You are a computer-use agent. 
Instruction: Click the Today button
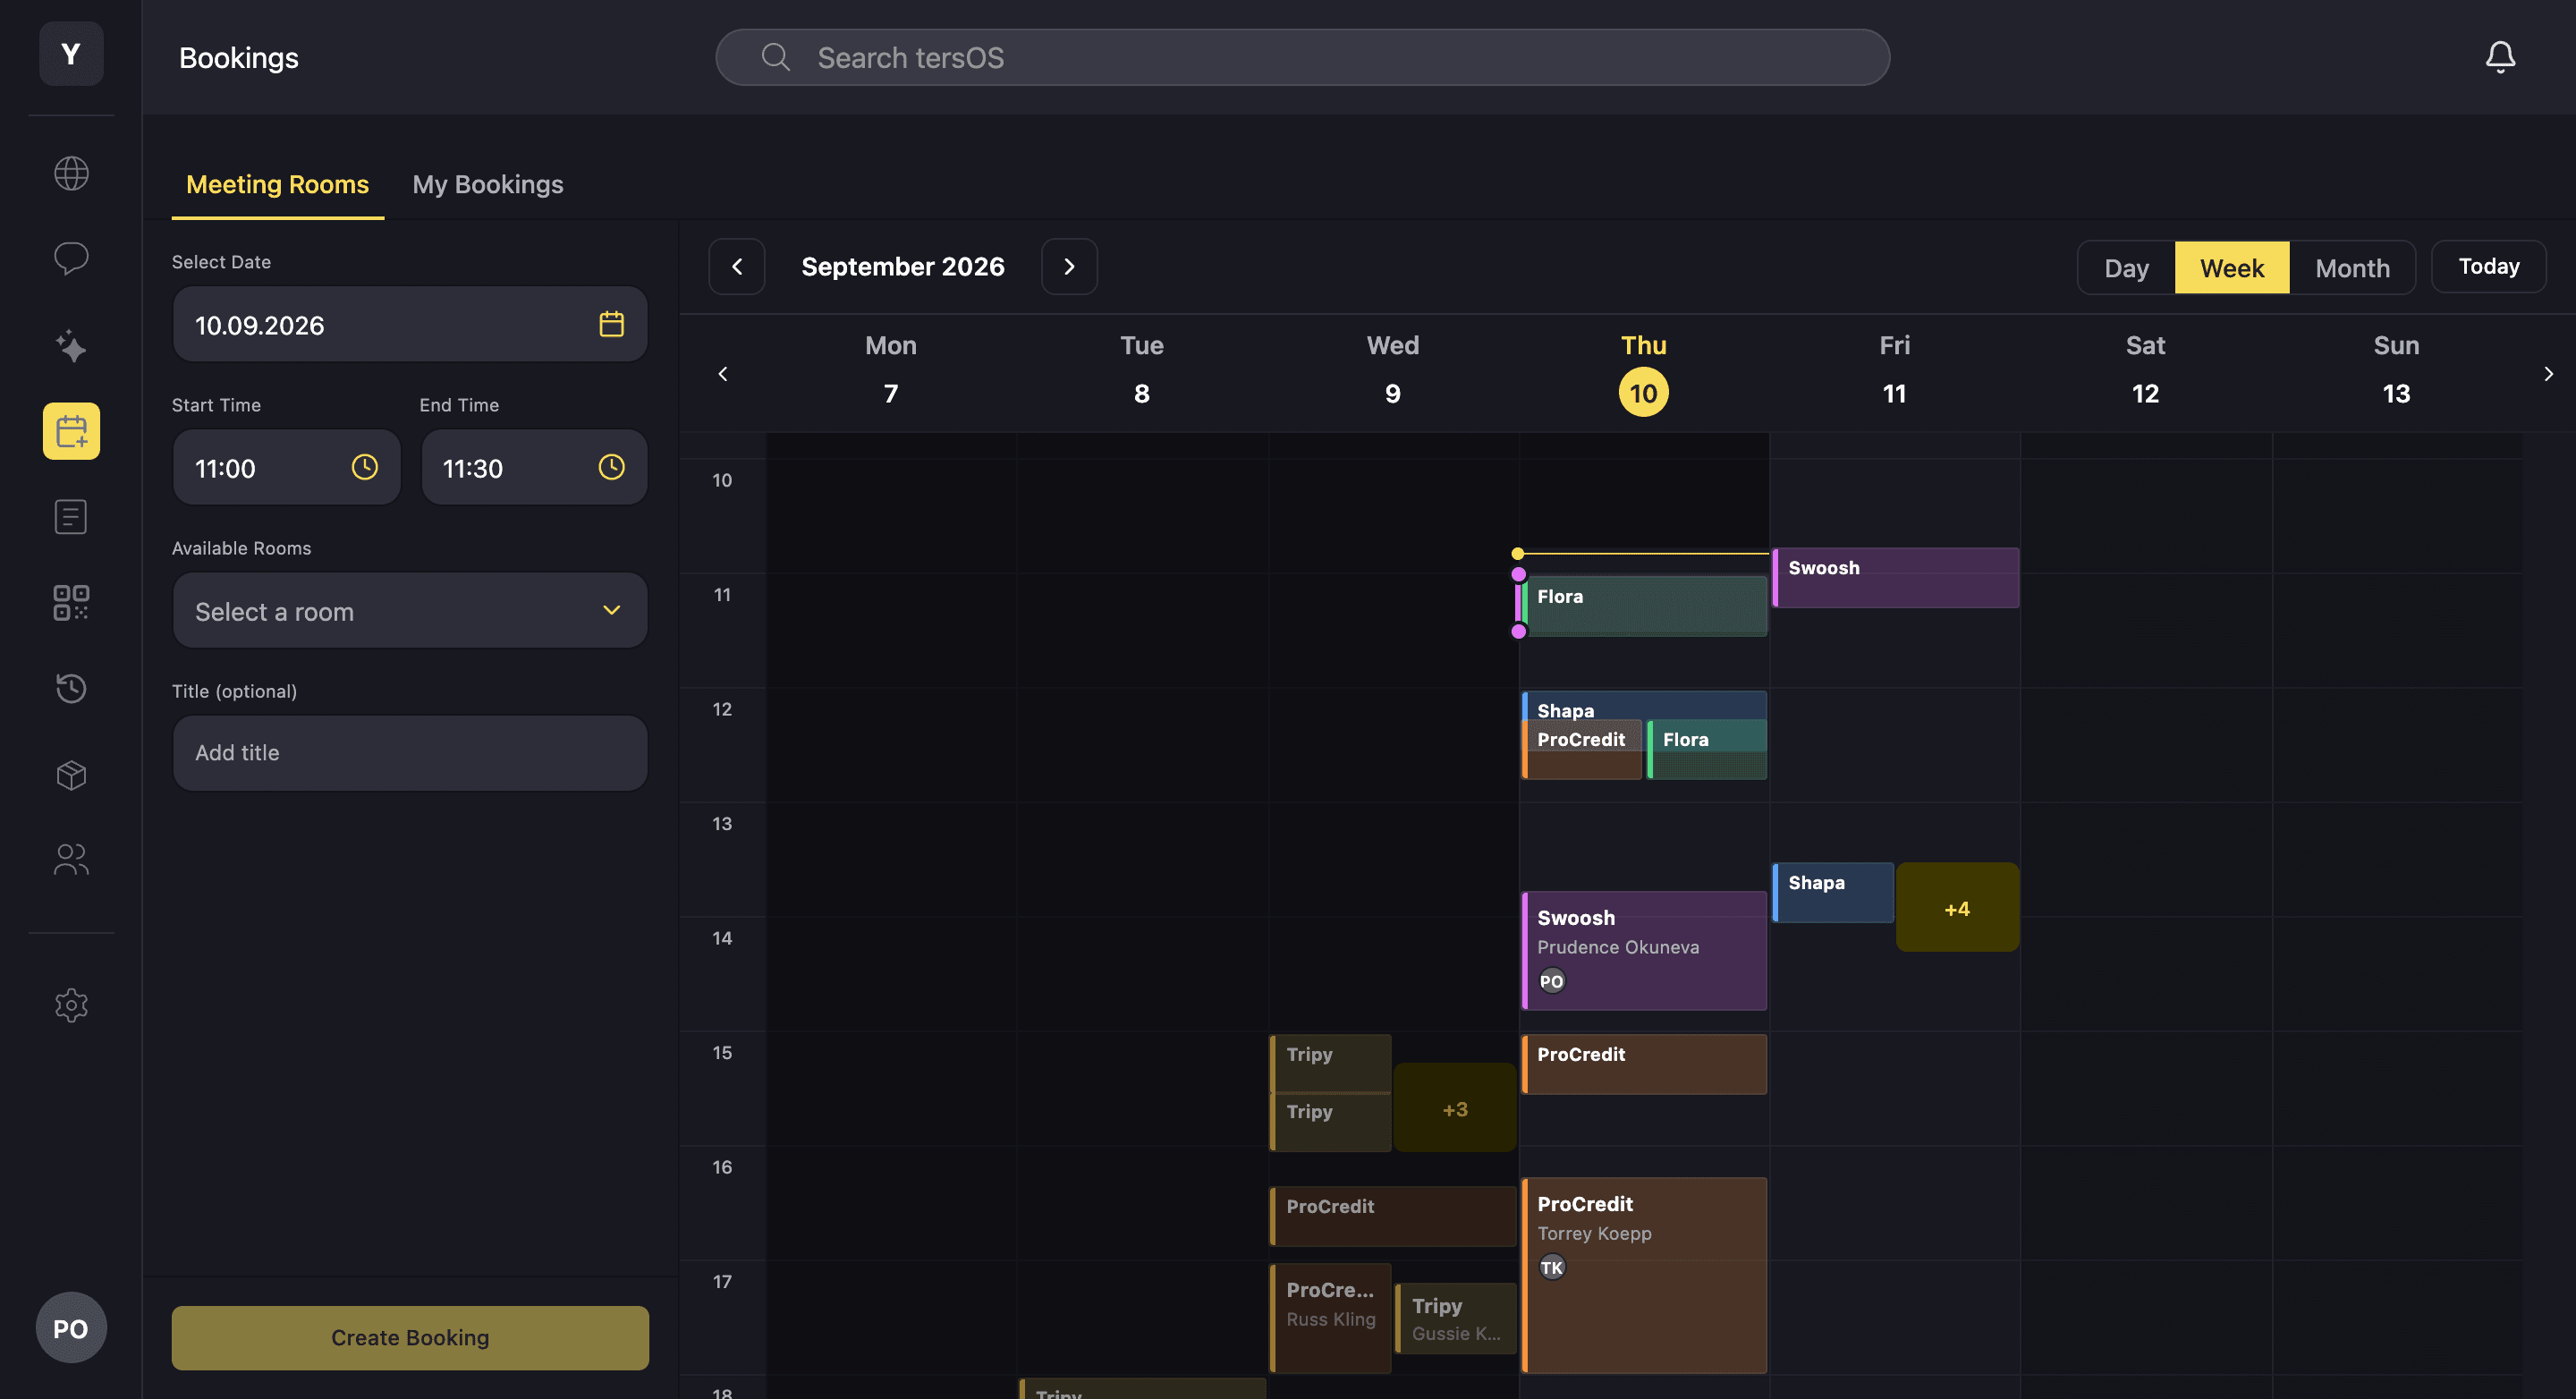coord(2489,267)
